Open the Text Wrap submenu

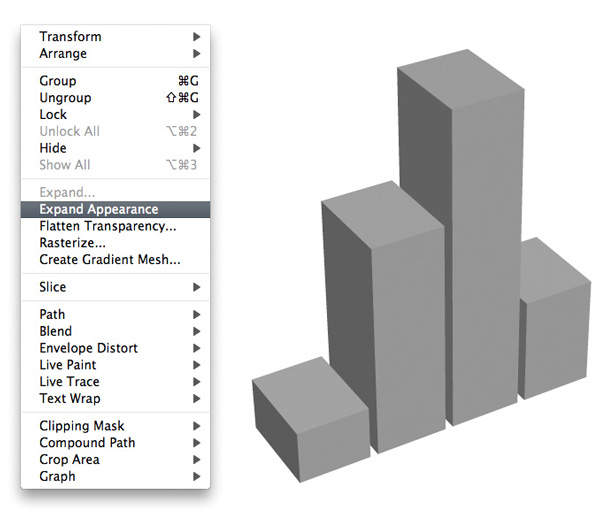[116, 399]
